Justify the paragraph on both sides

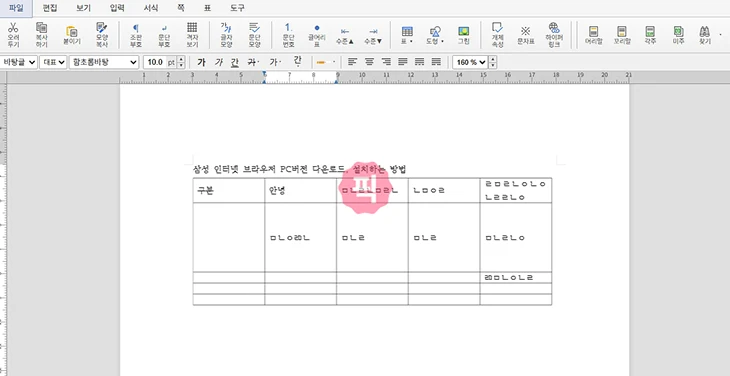(403, 62)
